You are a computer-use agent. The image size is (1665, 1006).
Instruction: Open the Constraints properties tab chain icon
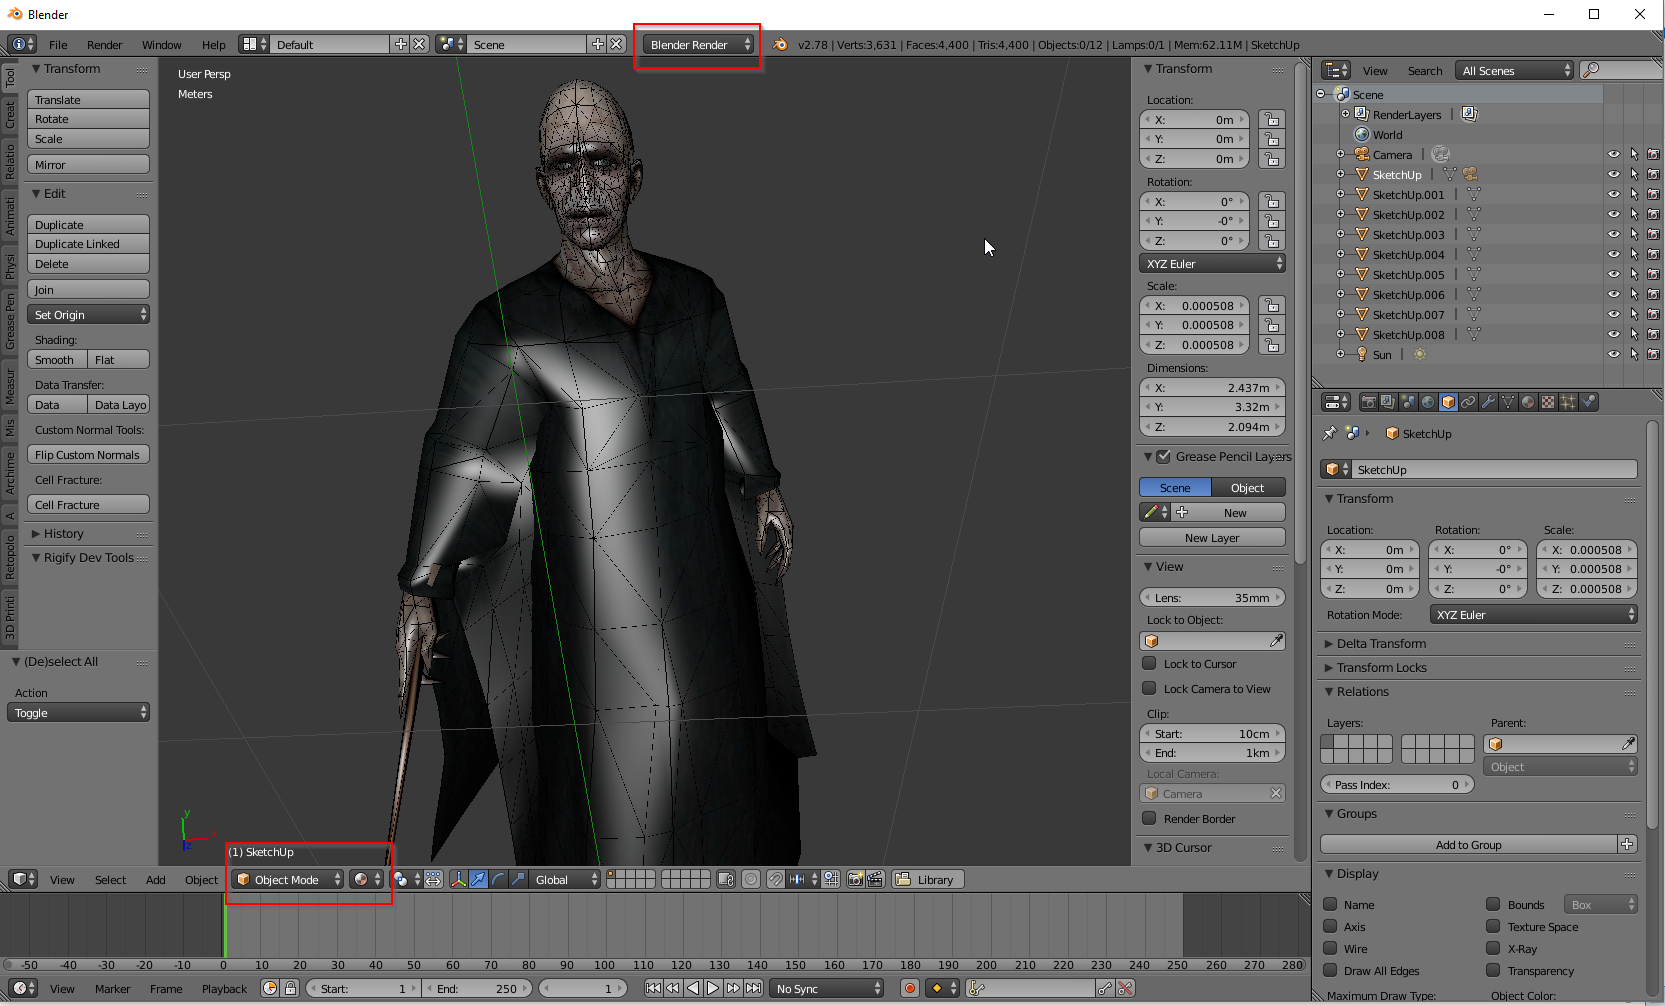1468,402
